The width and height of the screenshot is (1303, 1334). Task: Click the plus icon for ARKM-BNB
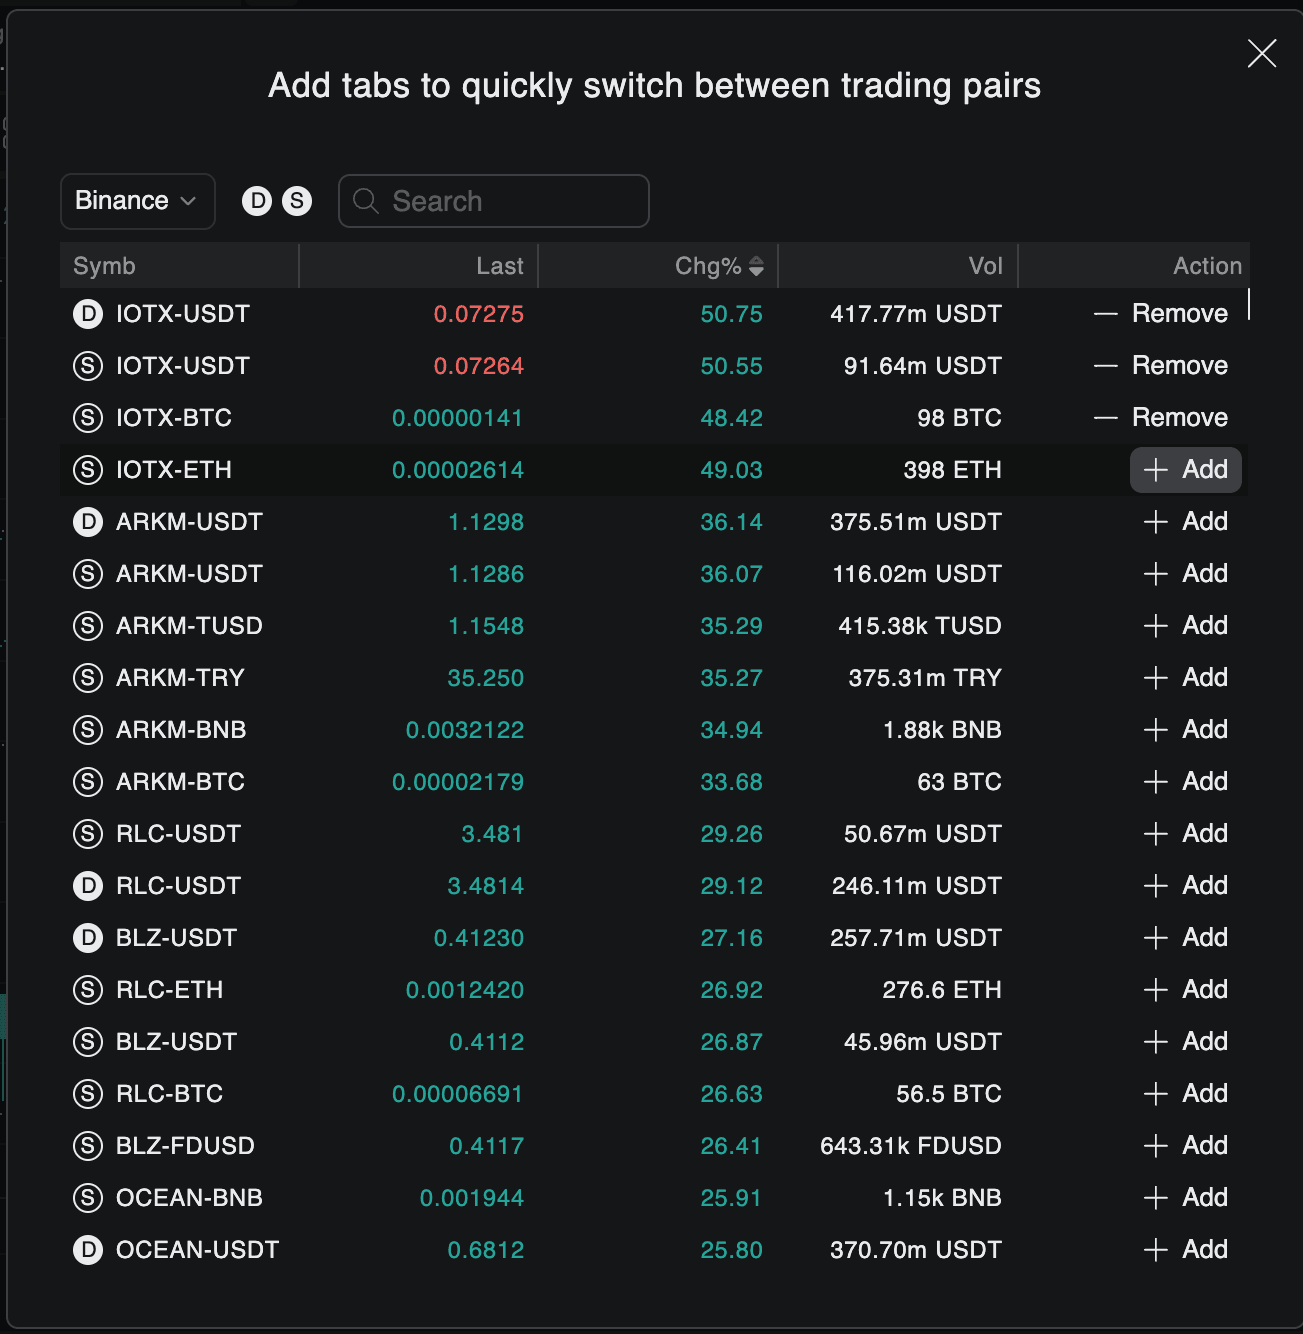click(x=1156, y=730)
